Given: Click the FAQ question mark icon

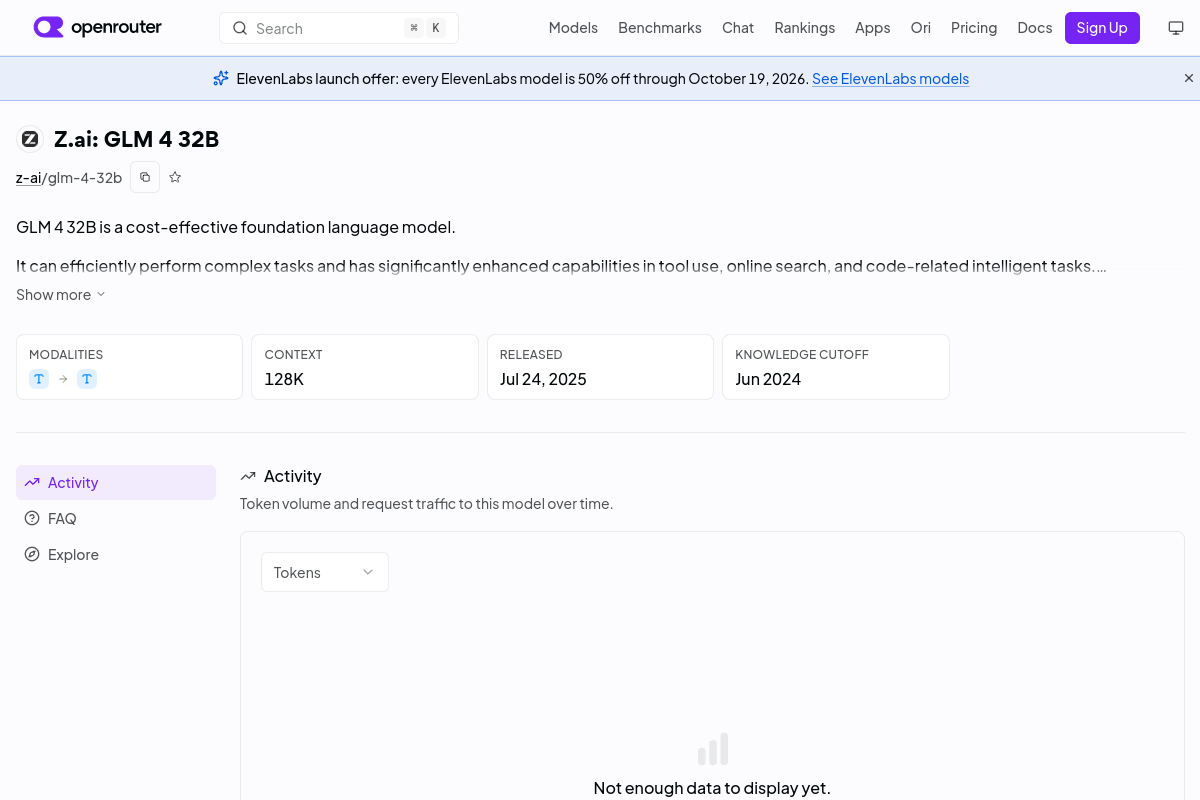Looking at the screenshot, I should (32, 518).
